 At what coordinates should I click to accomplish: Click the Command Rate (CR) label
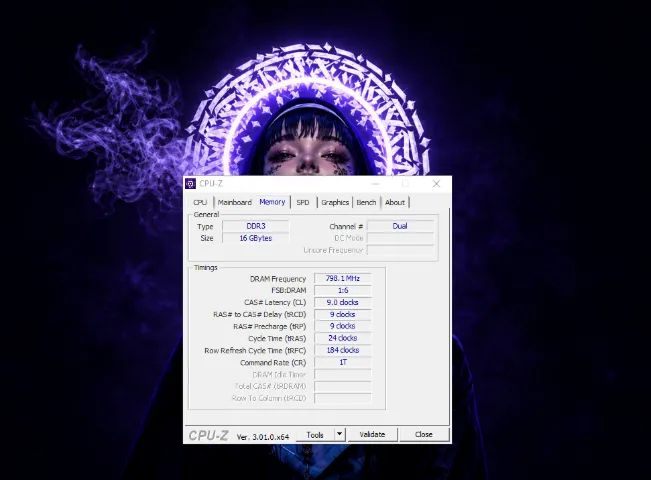click(x=273, y=362)
